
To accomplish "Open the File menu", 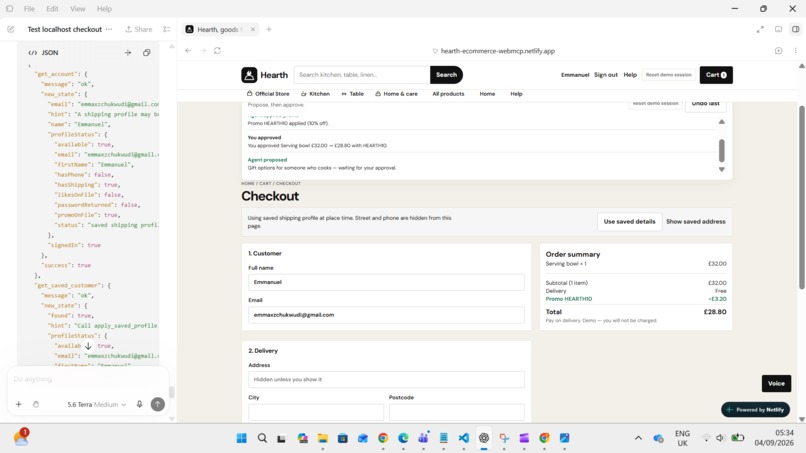I will pyautogui.click(x=29, y=9).
